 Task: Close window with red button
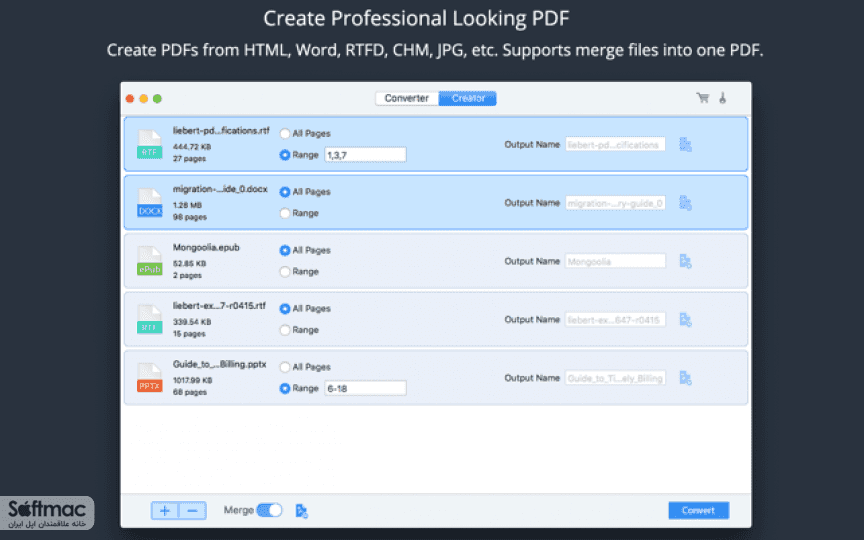click(130, 99)
